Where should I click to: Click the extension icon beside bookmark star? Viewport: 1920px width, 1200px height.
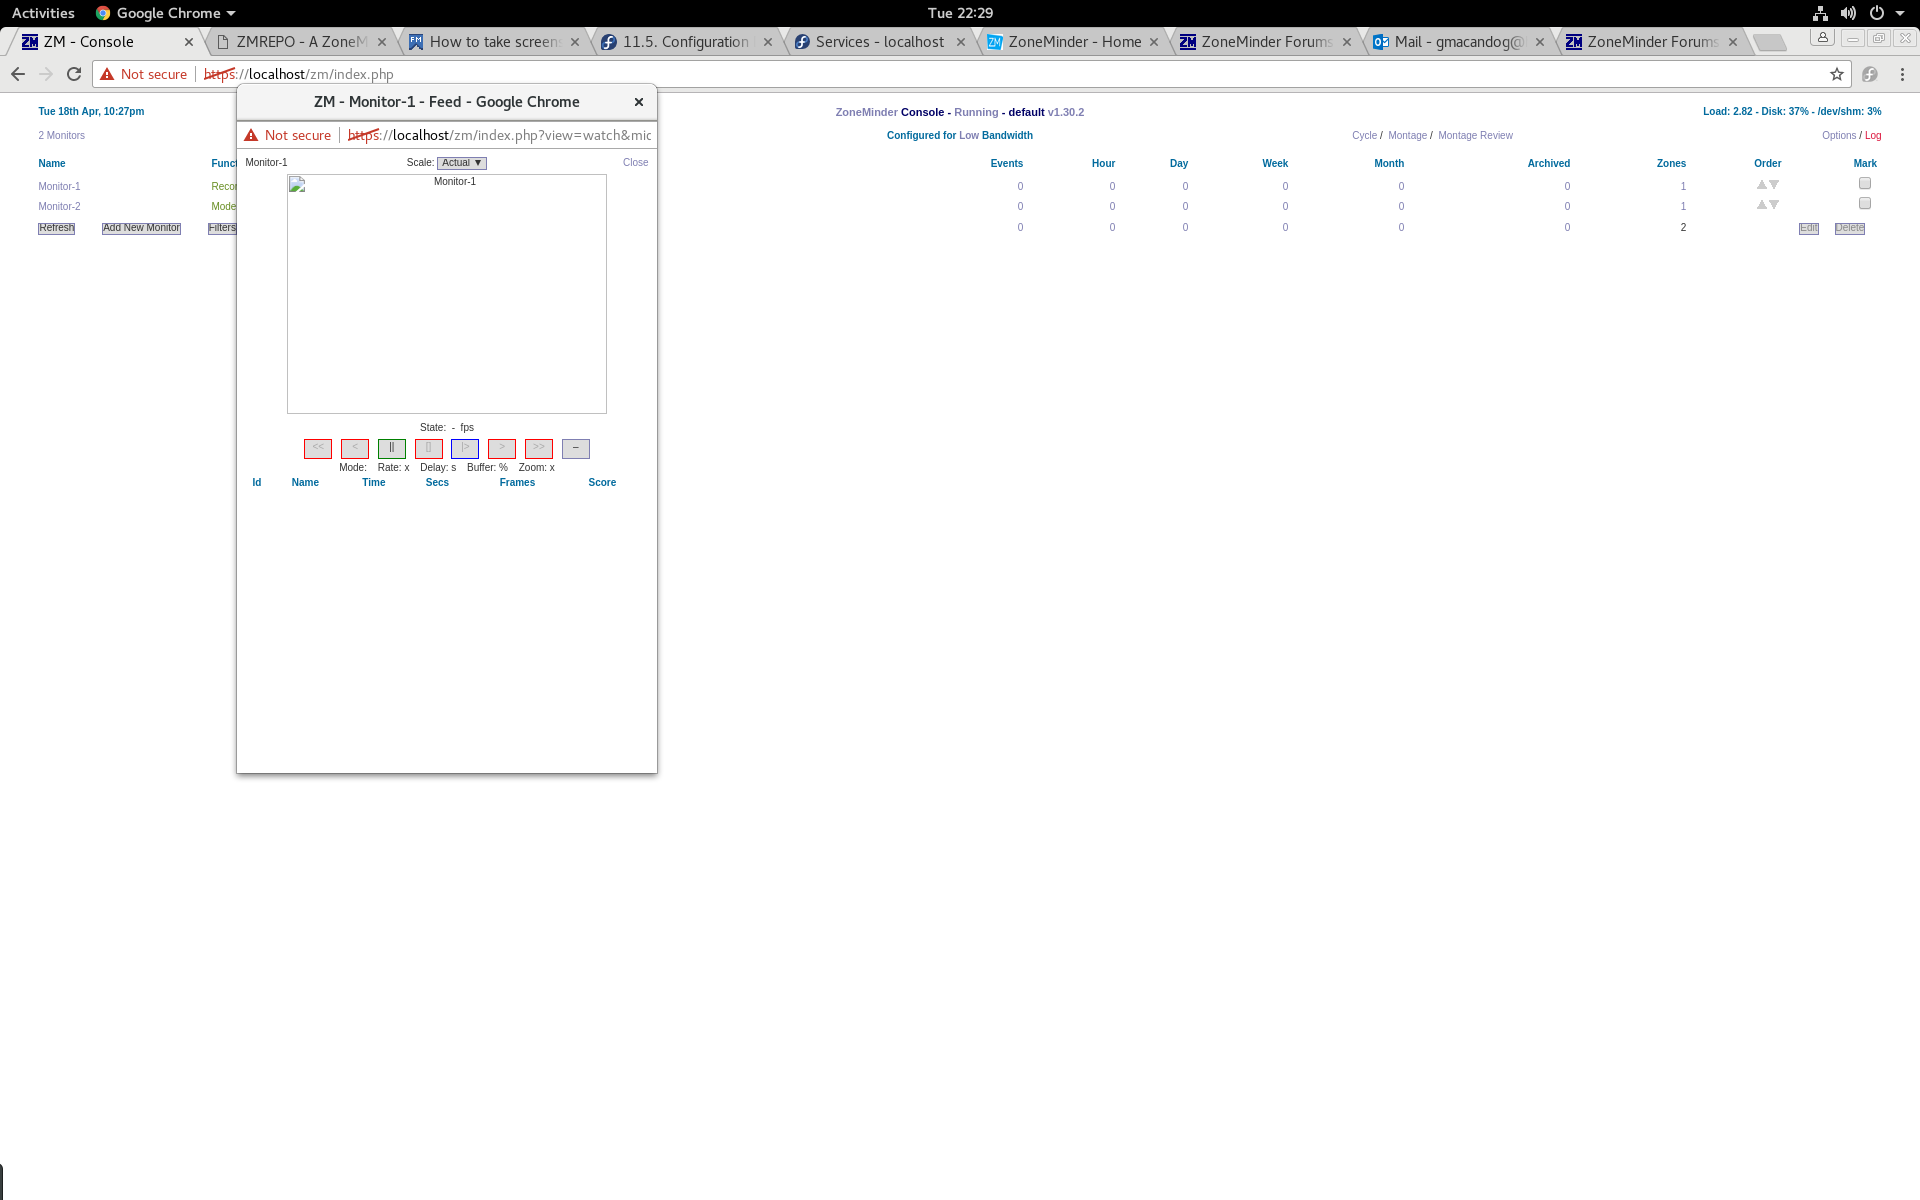point(1870,74)
